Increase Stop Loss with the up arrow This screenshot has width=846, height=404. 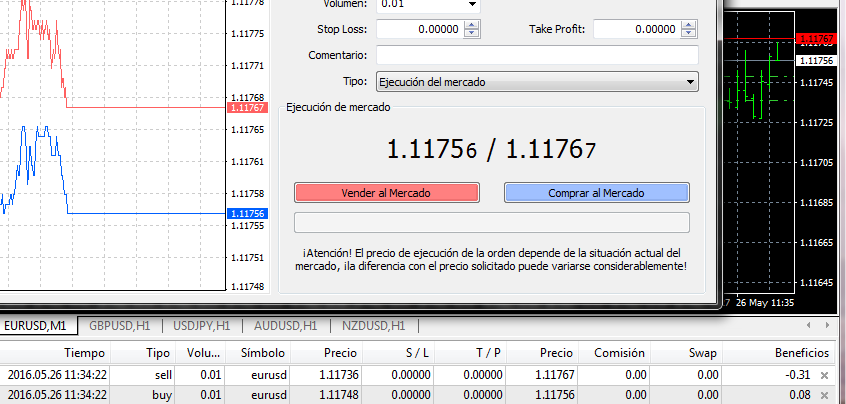click(472, 25)
